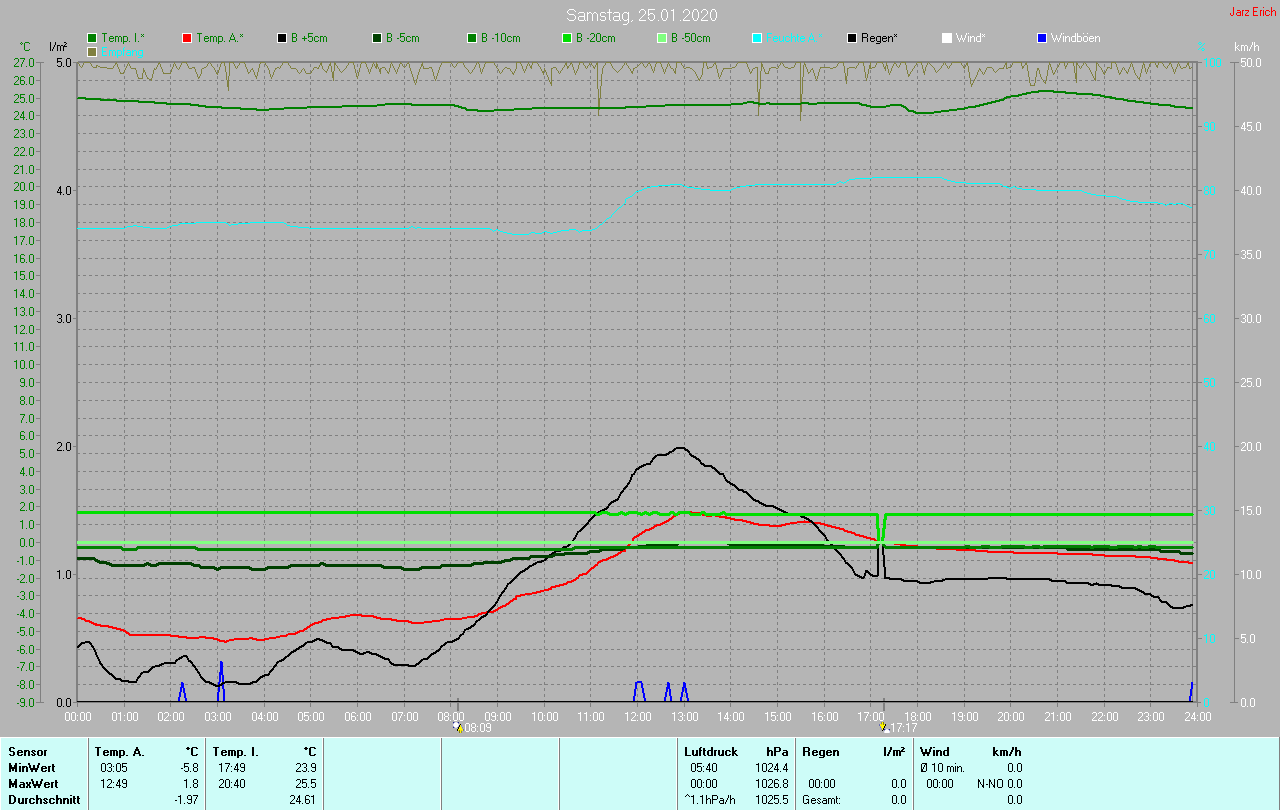Click the 23.9 indoor minimum value
The image size is (1280, 810).
tap(306, 768)
